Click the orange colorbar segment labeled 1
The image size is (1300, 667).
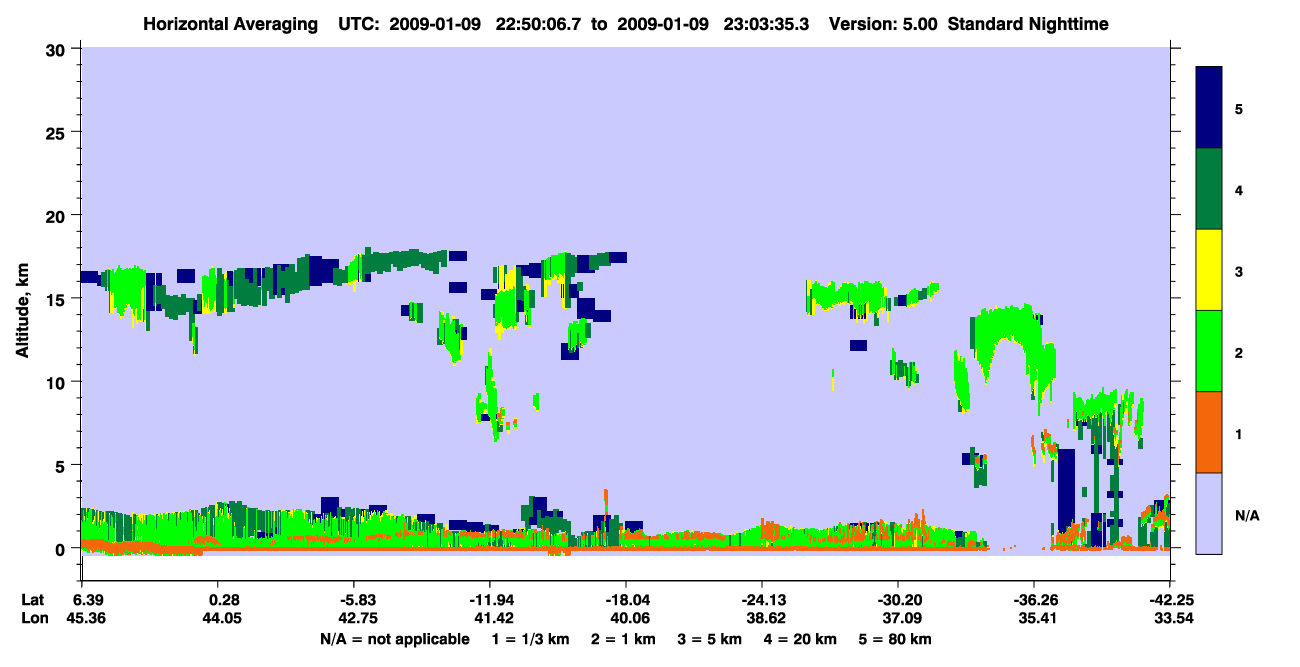[x=1209, y=432]
